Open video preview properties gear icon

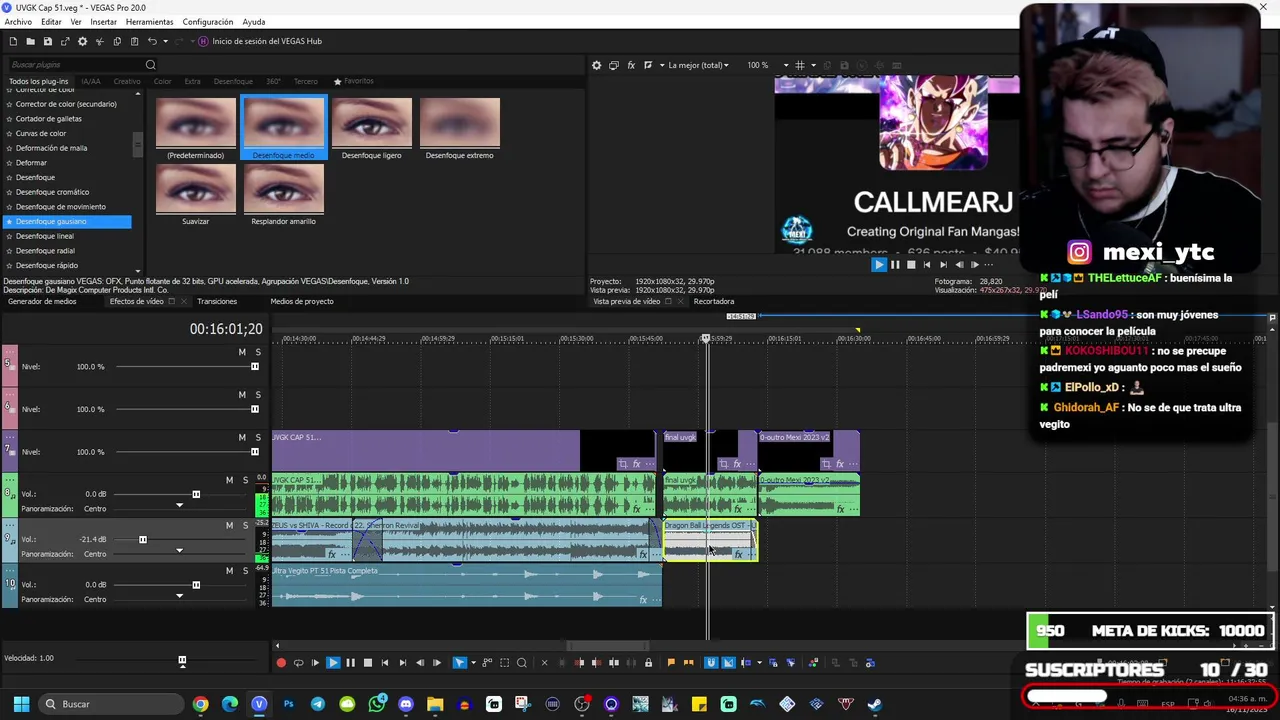[597, 65]
